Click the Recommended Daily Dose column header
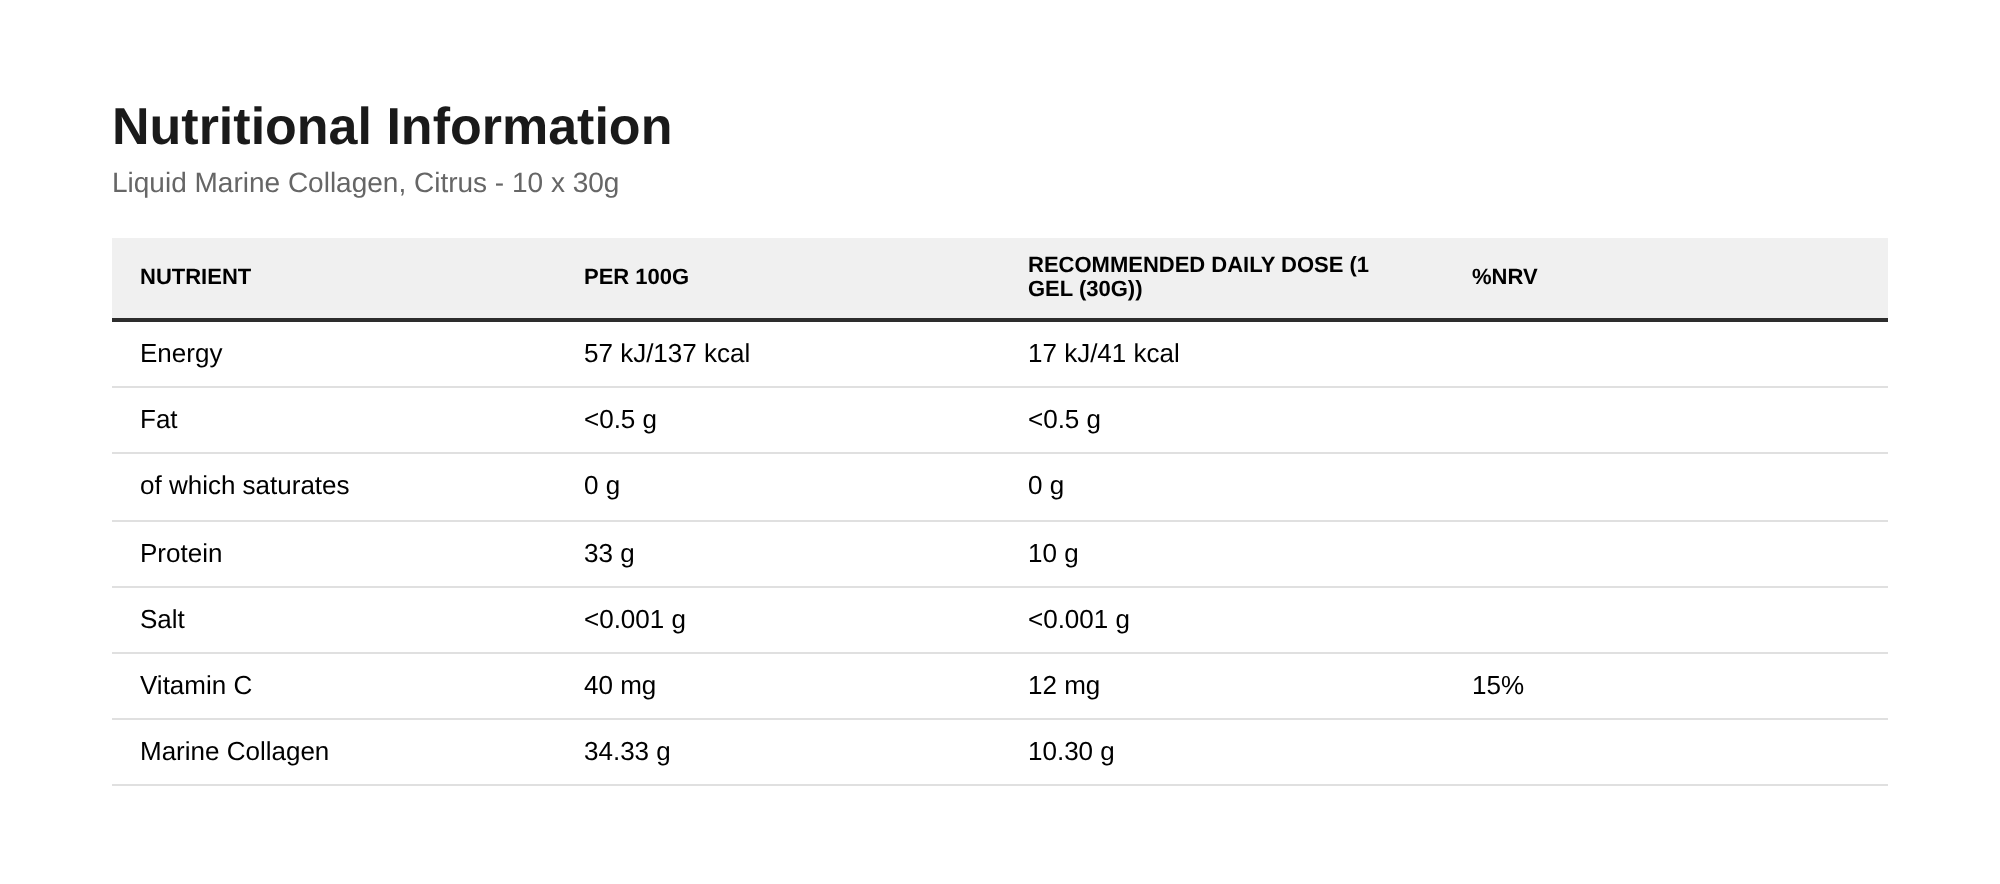 coord(1198,277)
